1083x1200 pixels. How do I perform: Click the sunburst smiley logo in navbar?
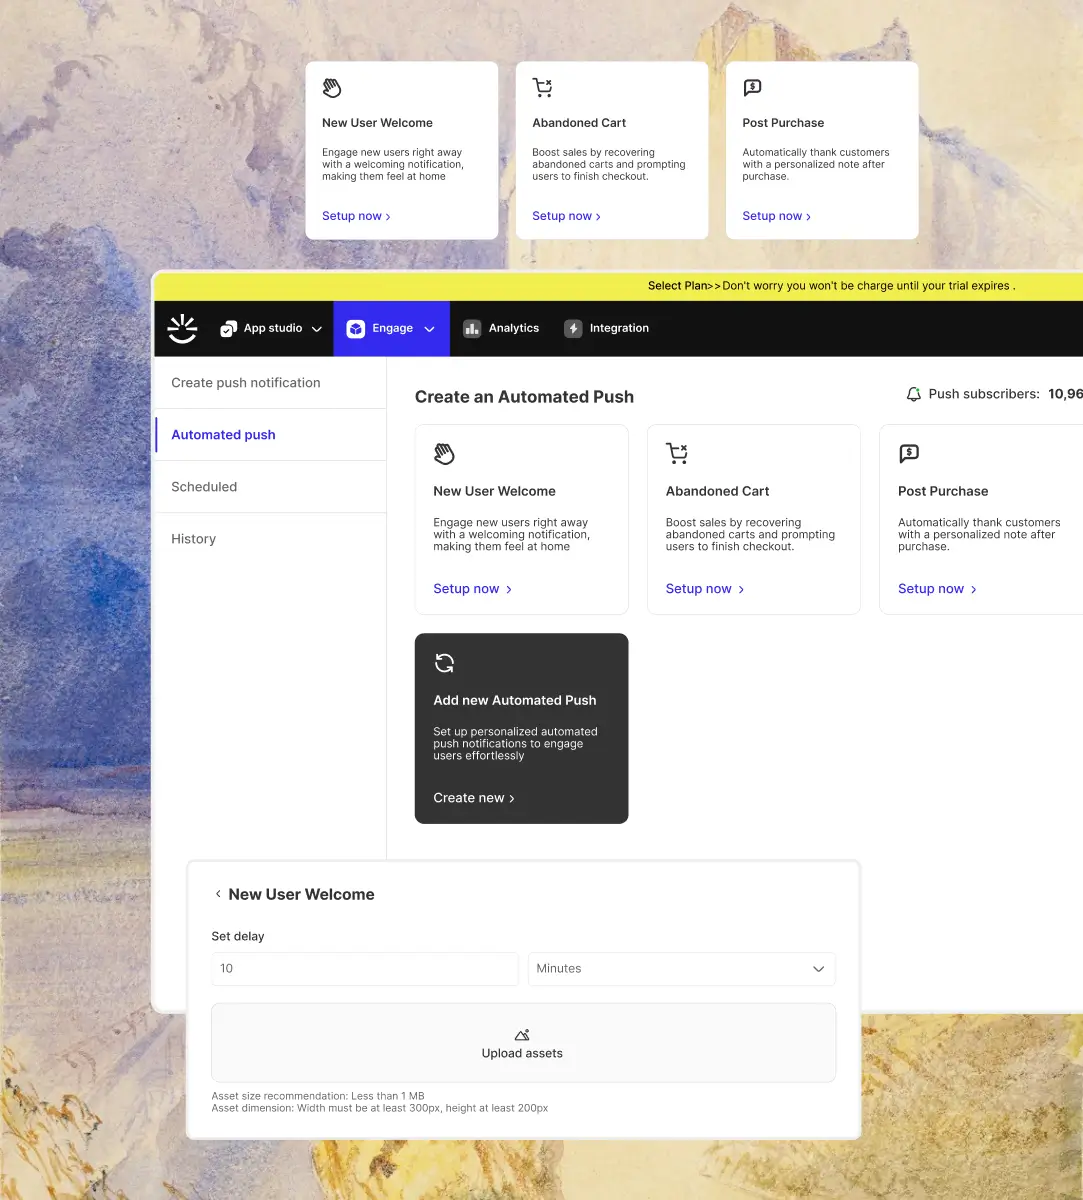[182, 328]
